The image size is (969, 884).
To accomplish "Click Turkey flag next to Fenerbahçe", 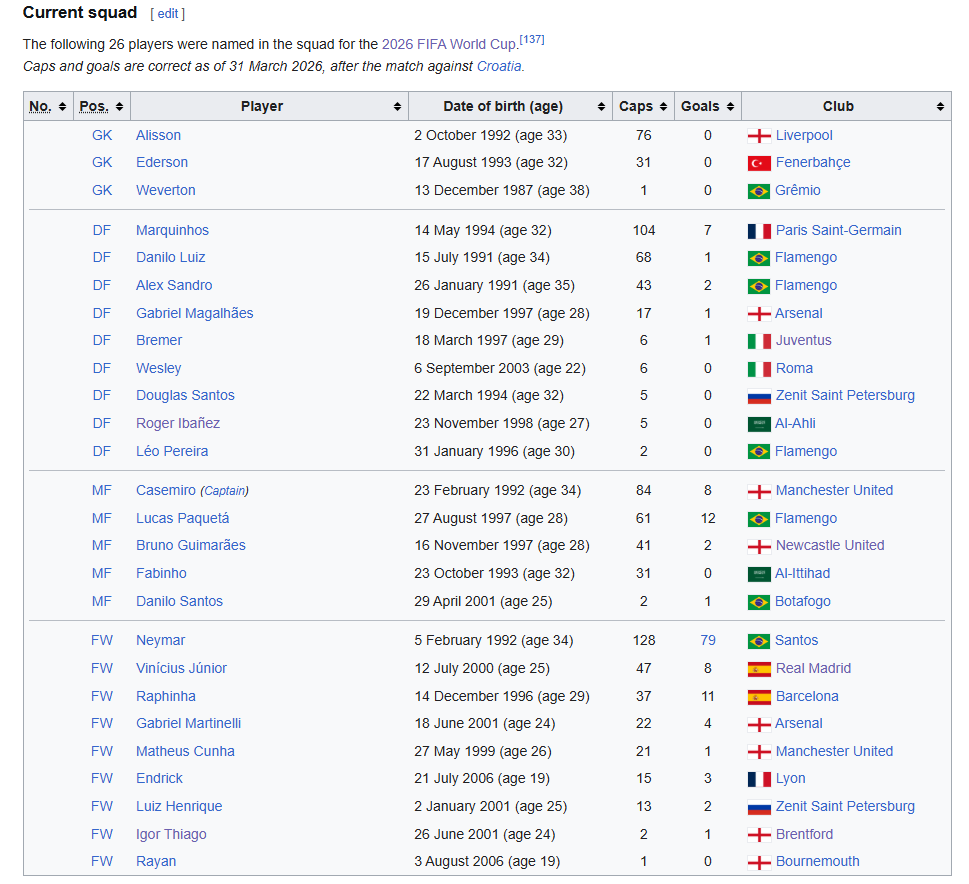I will pyautogui.click(x=759, y=163).
